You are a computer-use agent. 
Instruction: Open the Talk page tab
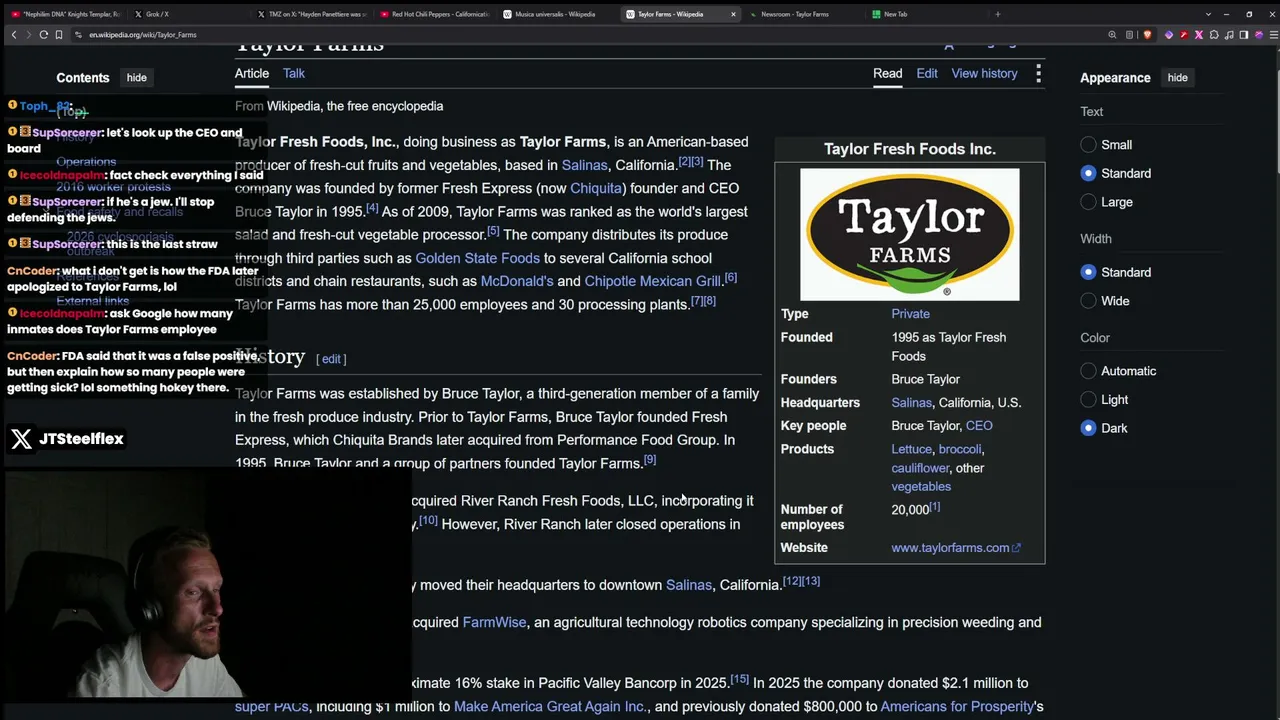point(294,73)
